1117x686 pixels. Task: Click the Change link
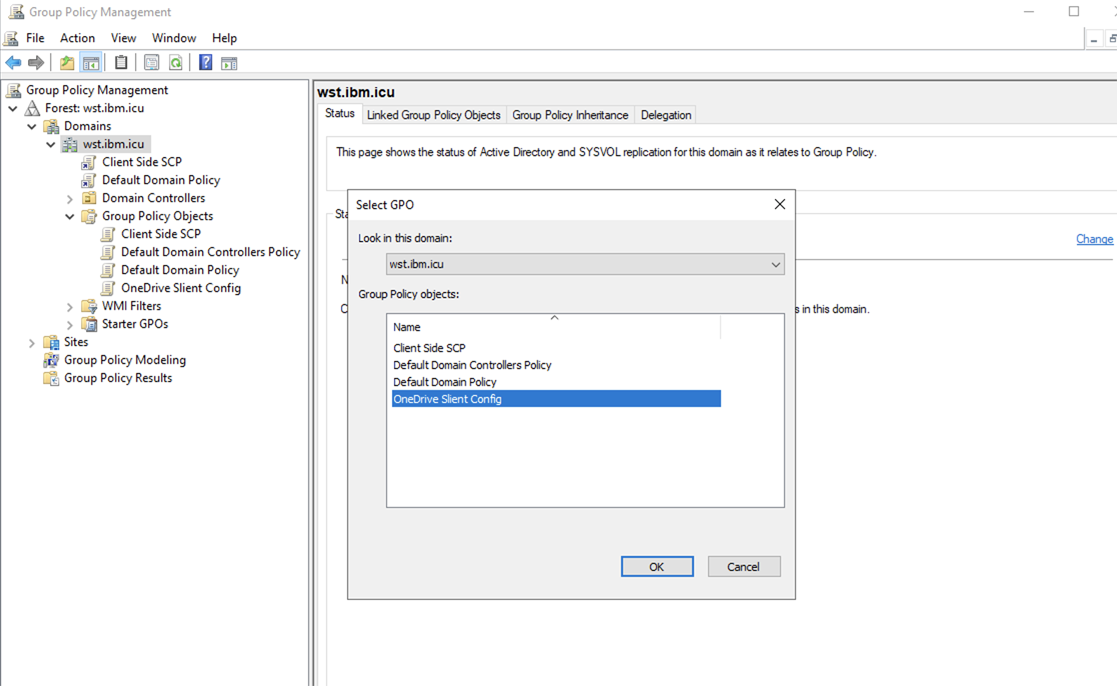(x=1094, y=239)
